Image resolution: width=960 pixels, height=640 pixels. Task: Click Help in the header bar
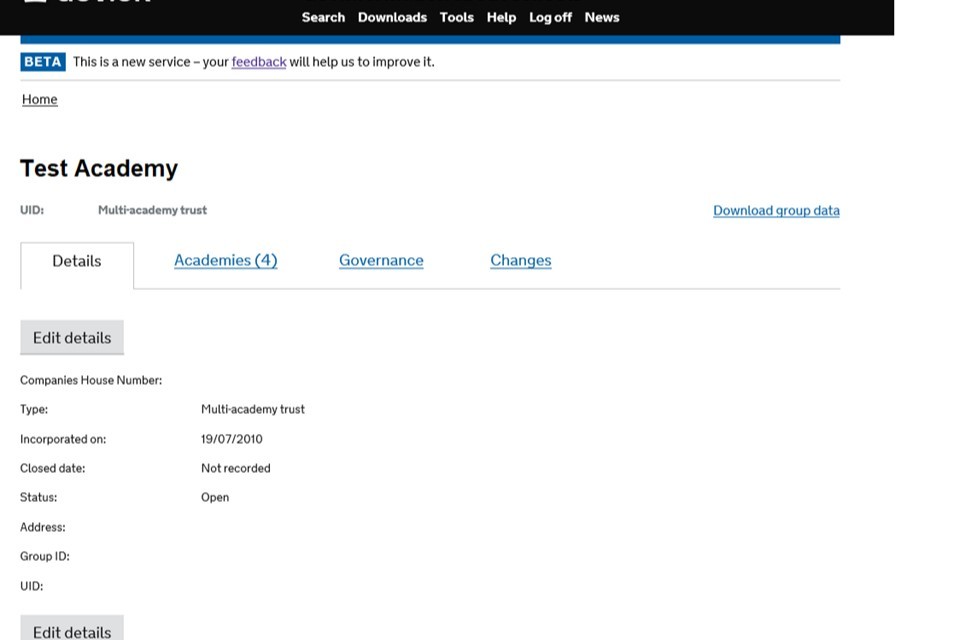point(501,17)
